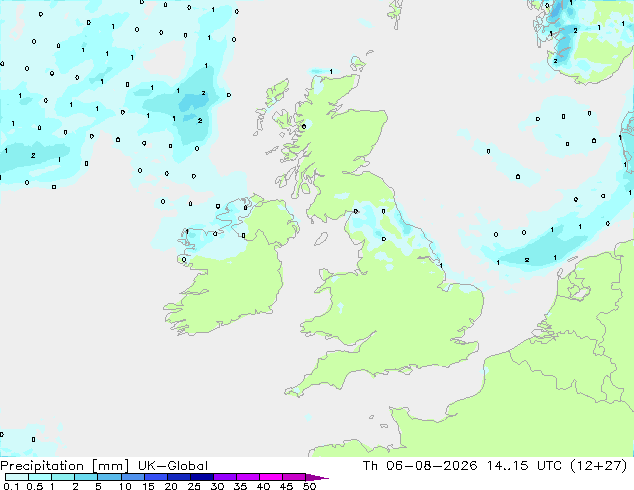Click the 2–5 mm legend color swatch

pyautogui.click(x=86, y=477)
